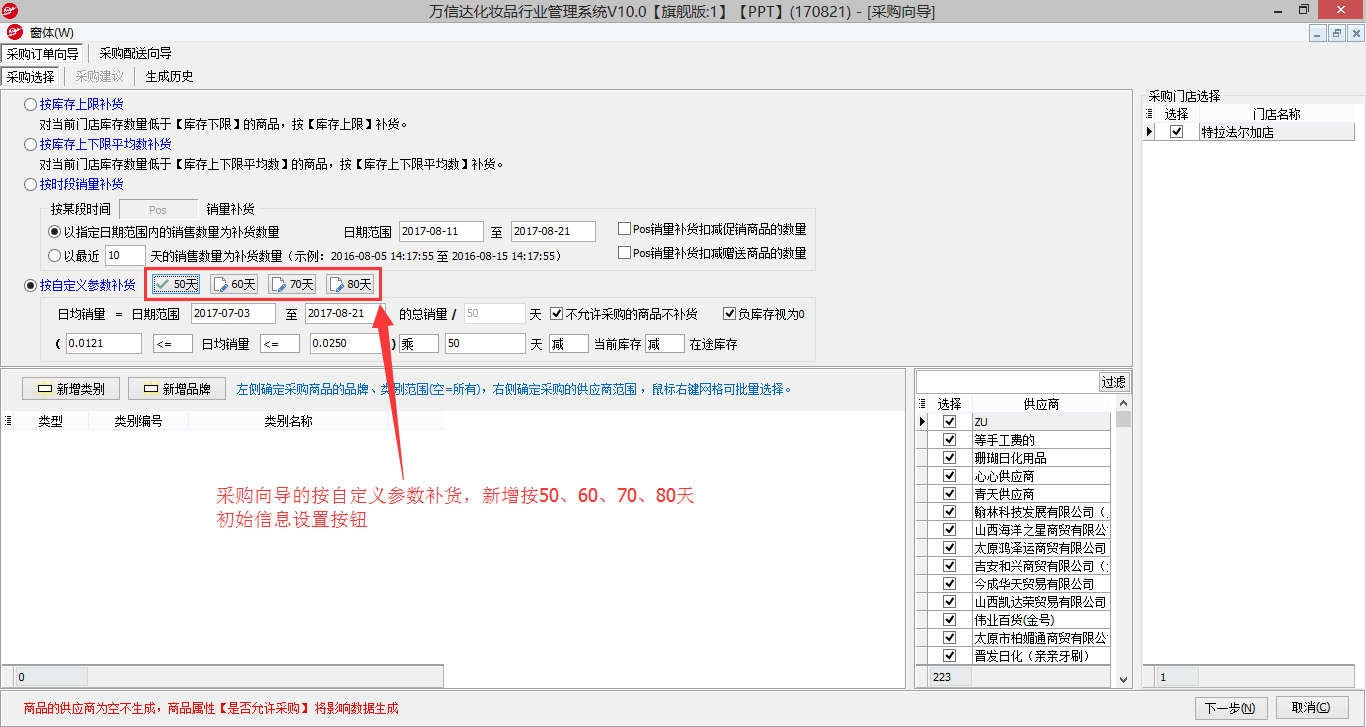Edit the multiplier days field showing 50
The width and height of the screenshot is (1366, 727).
pyautogui.click(x=485, y=344)
